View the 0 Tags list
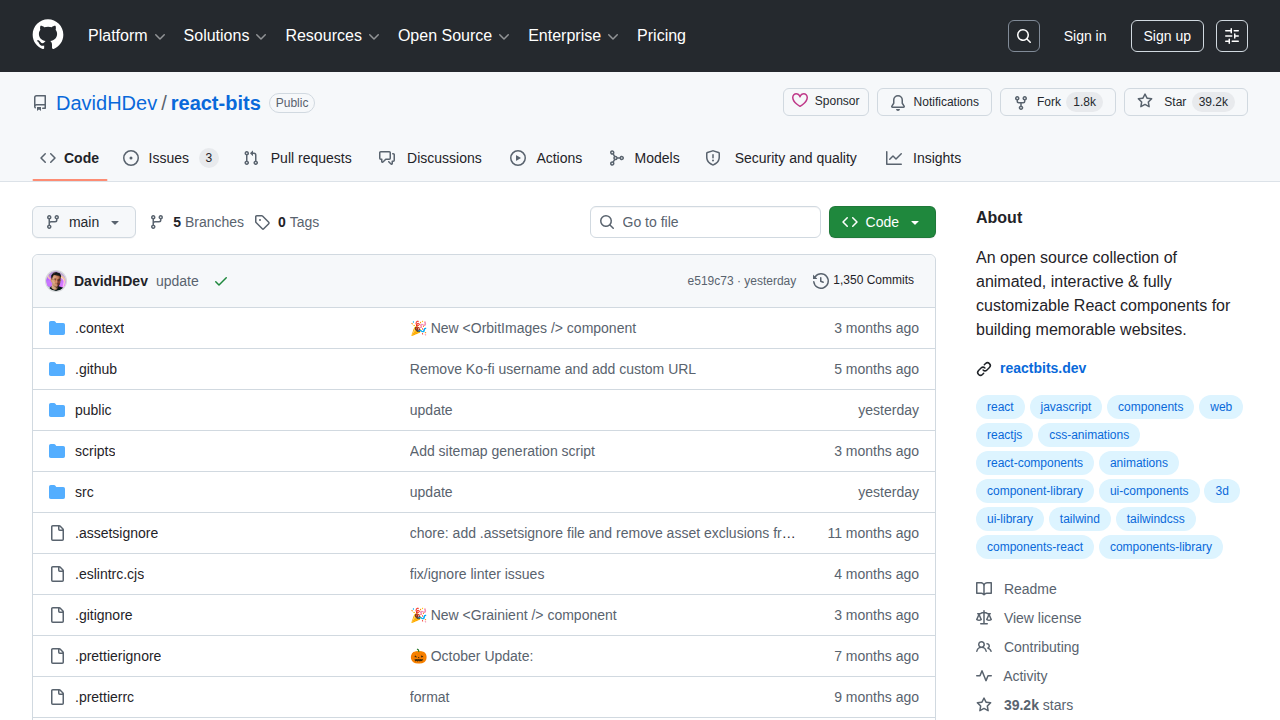The height and width of the screenshot is (720, 1280). [287, 222]
